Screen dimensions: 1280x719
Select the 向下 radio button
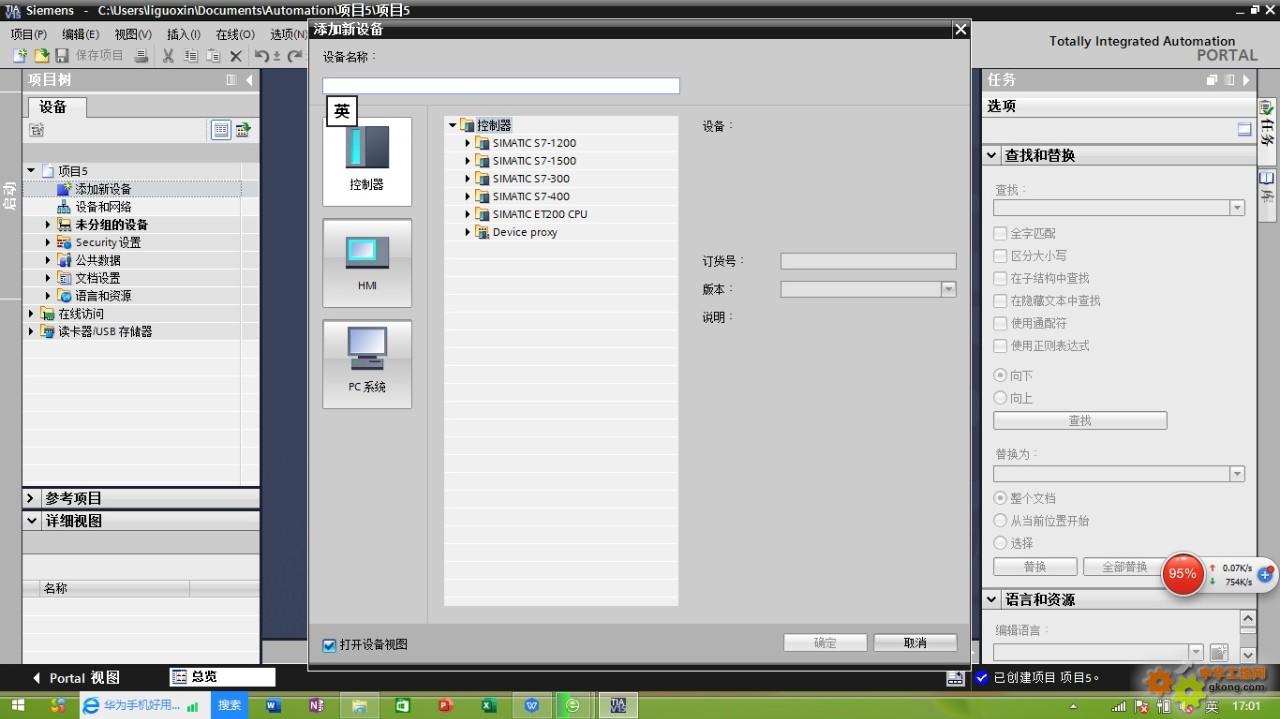pos(1000,375)
